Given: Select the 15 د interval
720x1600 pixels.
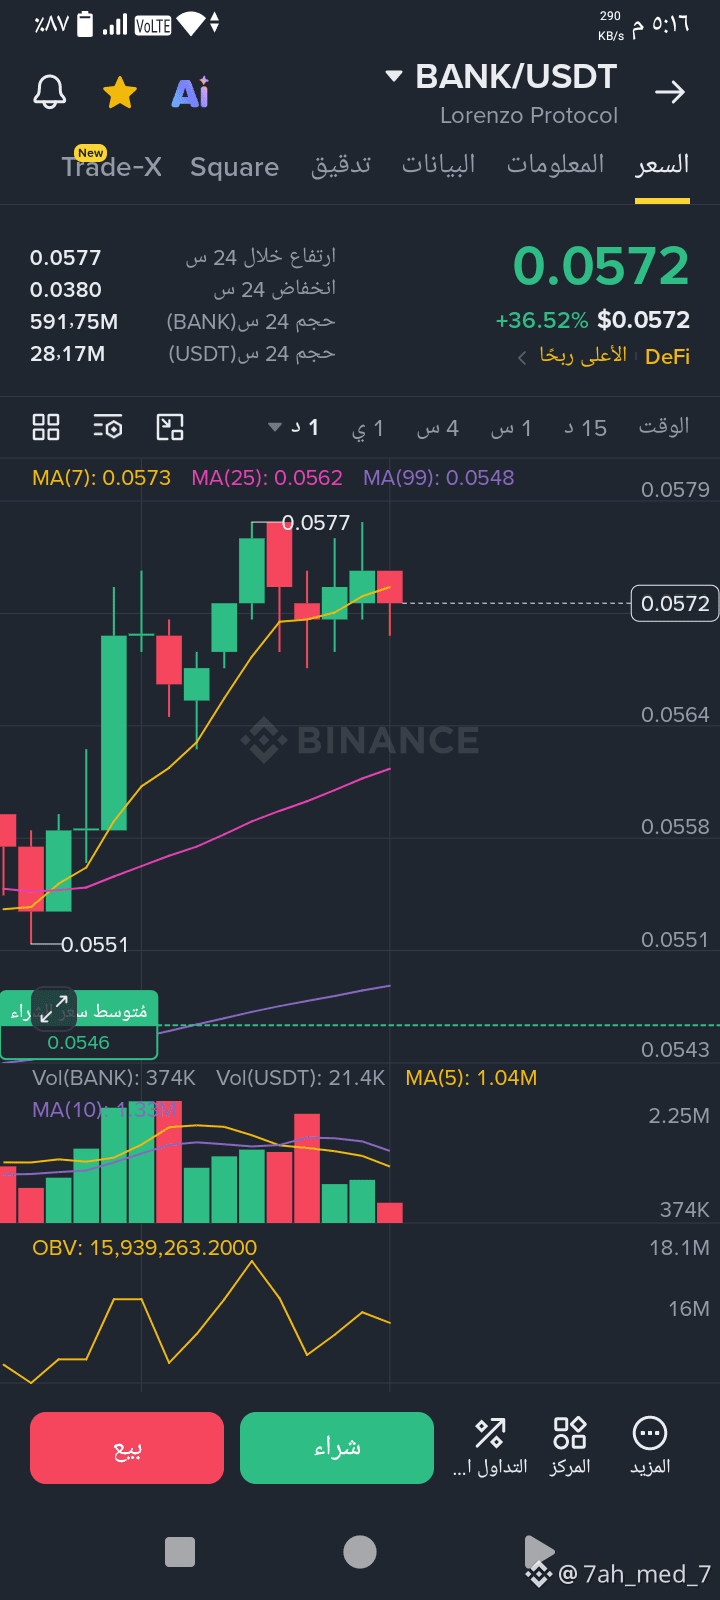Looking at the screenshot, I should (585, 429).
